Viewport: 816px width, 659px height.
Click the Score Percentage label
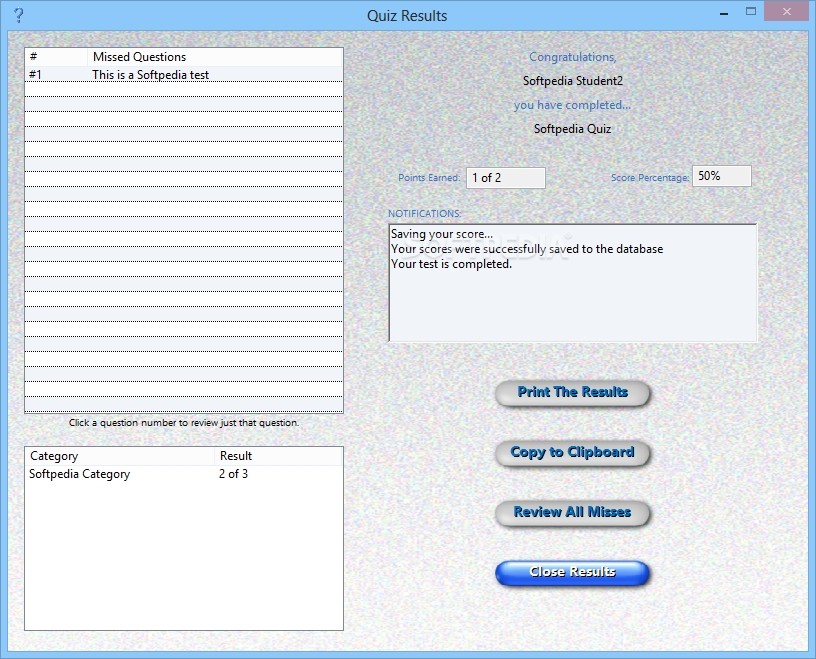tap(650, 178)
